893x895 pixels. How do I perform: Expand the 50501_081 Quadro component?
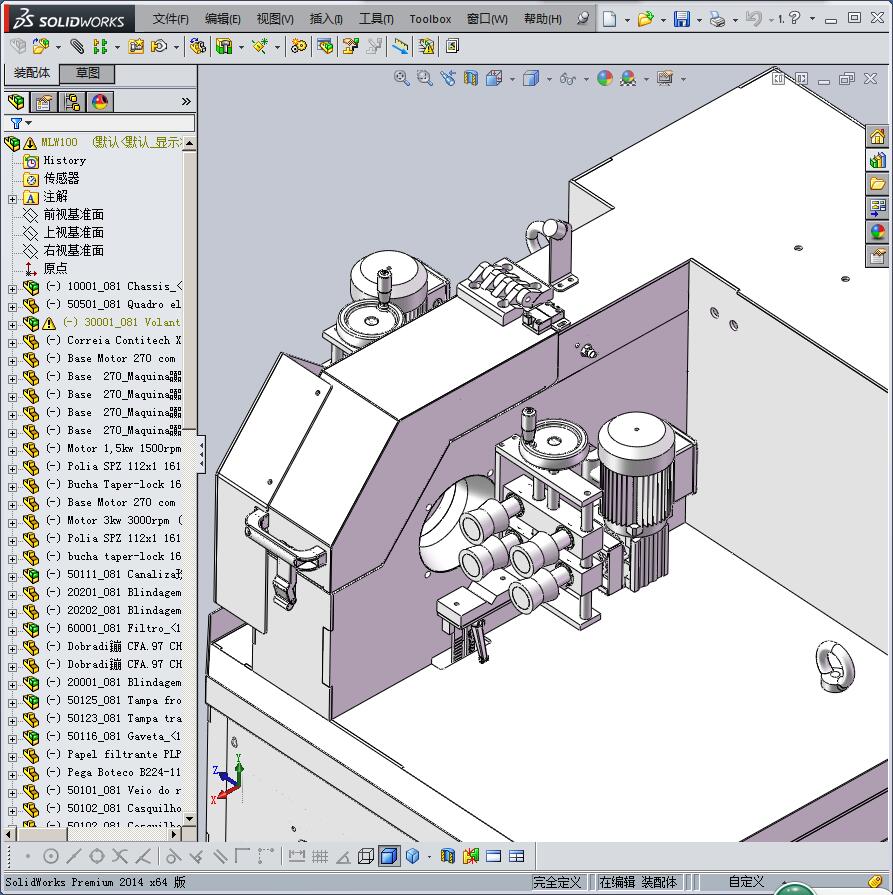[x=12, y=307]
